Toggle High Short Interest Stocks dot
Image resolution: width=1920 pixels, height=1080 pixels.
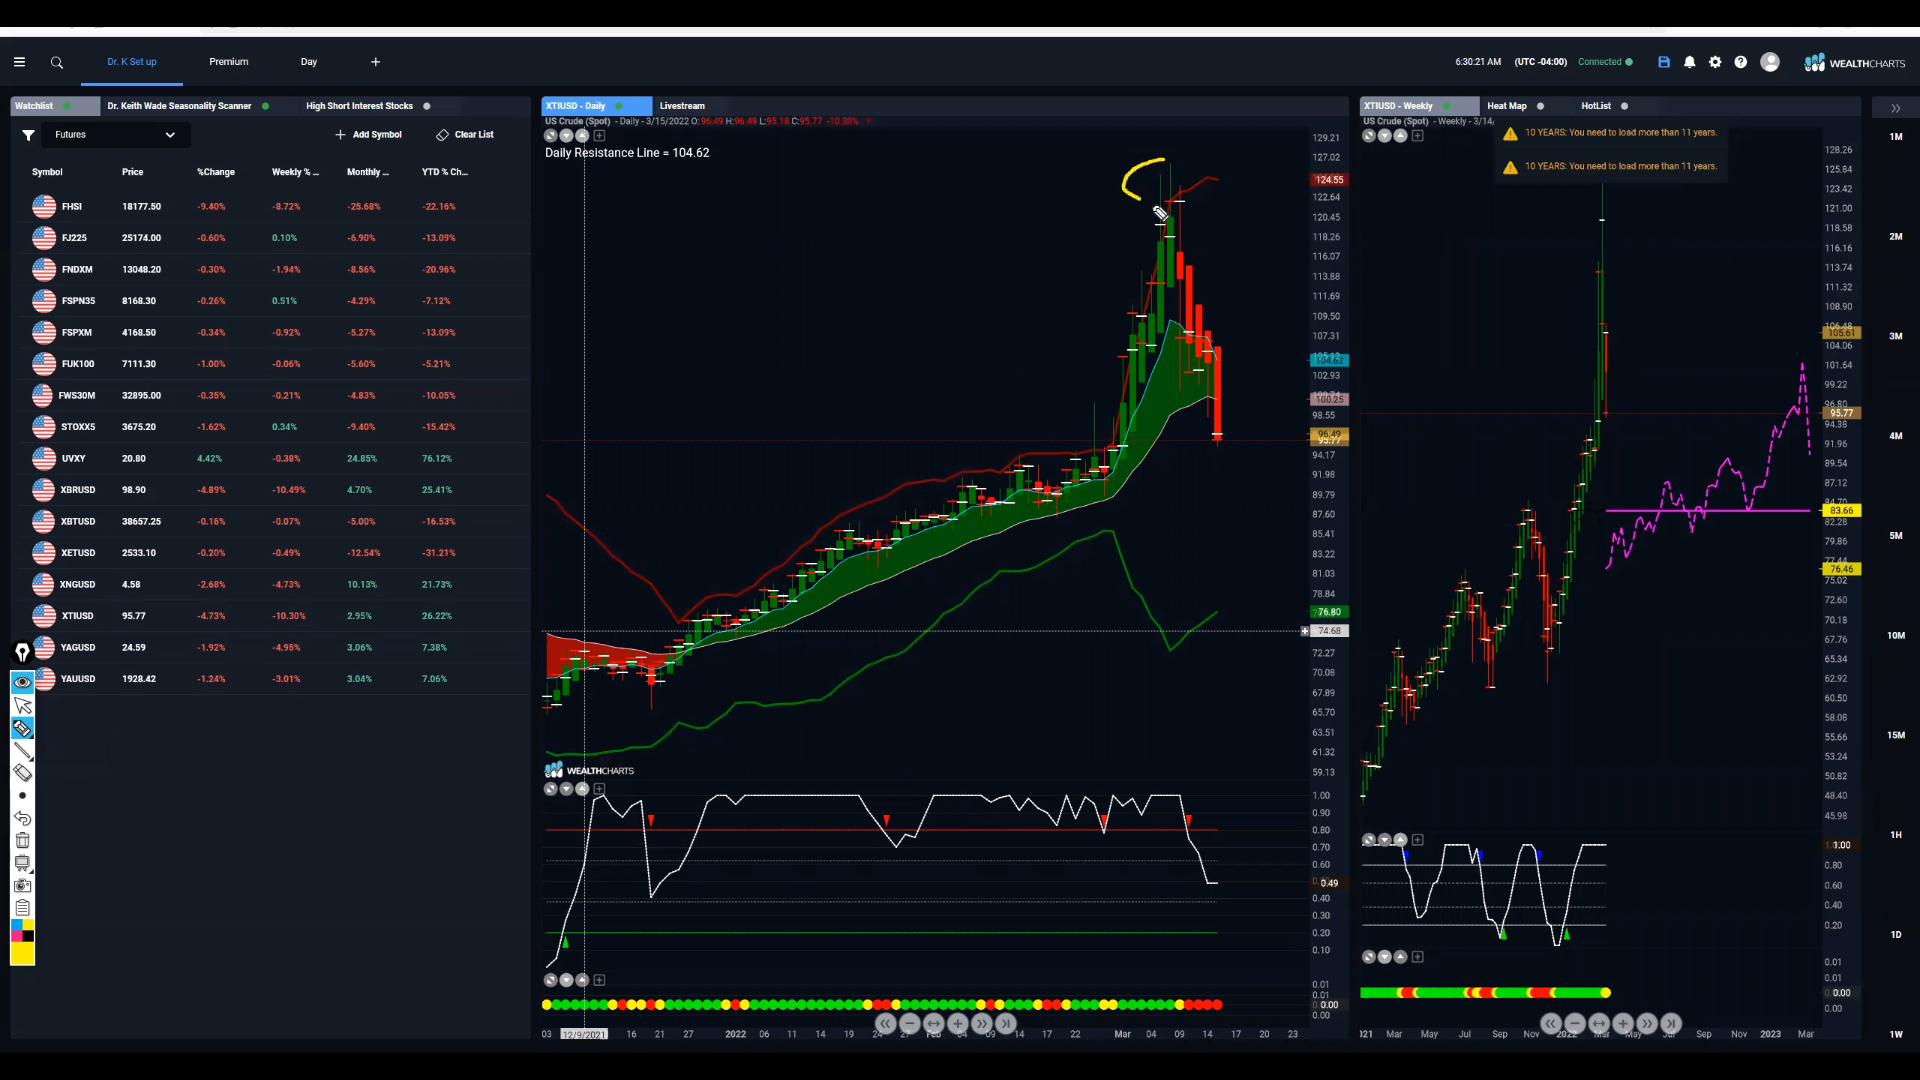[427, 106]
